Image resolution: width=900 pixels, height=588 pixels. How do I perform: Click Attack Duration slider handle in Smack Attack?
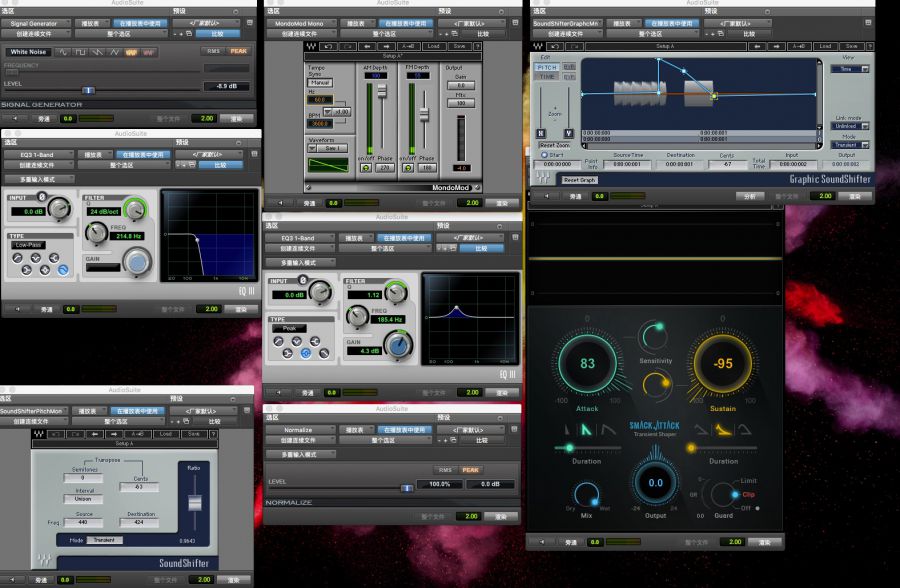pyautogui.click(x=569, y=447)
